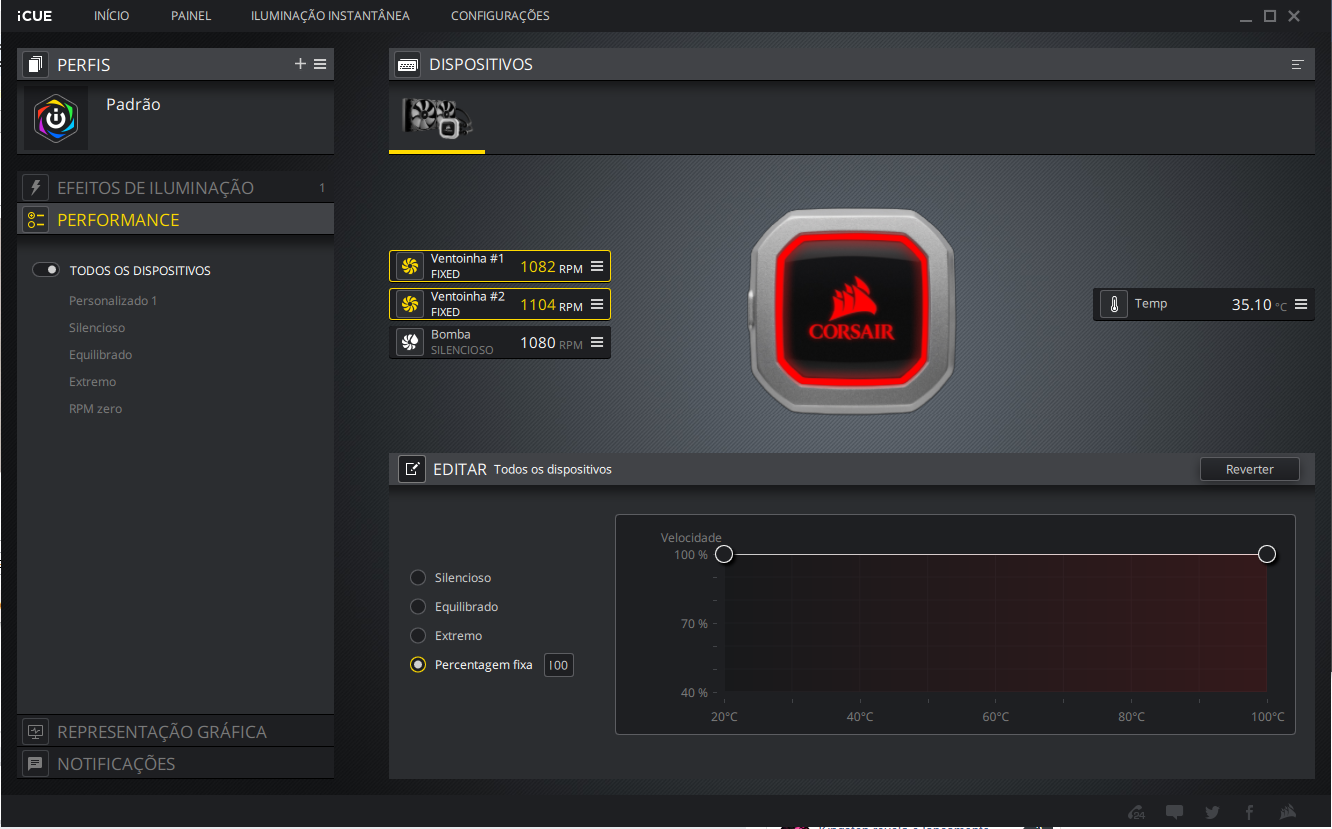
Task: Select the Equilibrado radio option
Action: click(418, 607)
